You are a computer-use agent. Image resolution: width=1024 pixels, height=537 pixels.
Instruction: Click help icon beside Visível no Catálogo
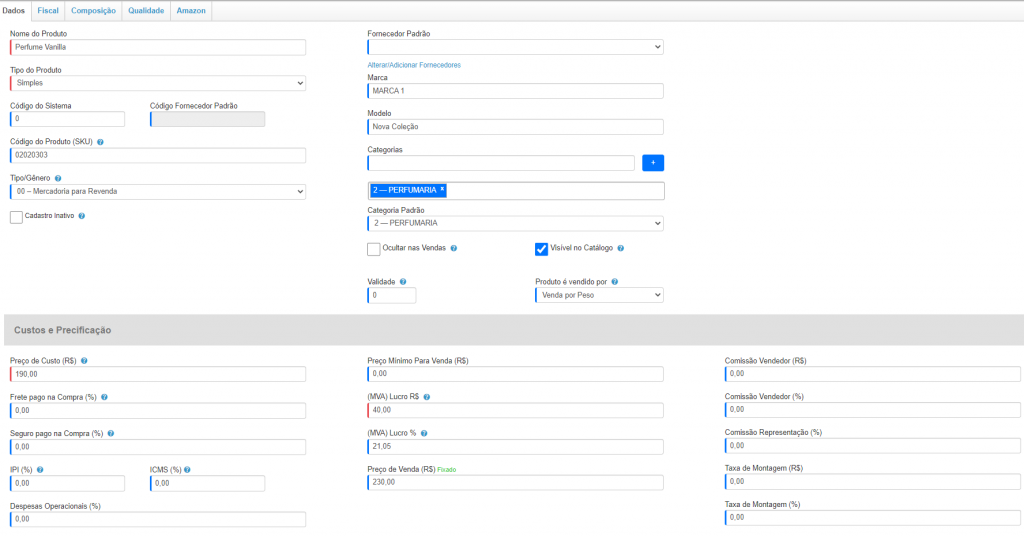click(621, 248)
